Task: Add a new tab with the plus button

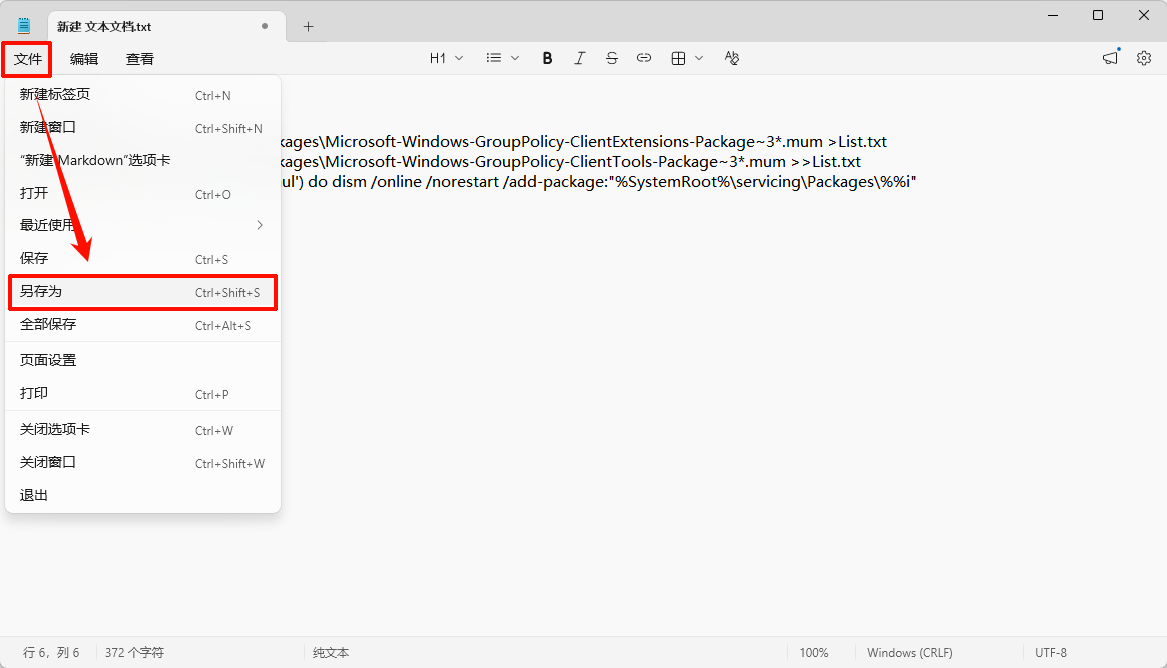Action: click(x=308, y=27)
